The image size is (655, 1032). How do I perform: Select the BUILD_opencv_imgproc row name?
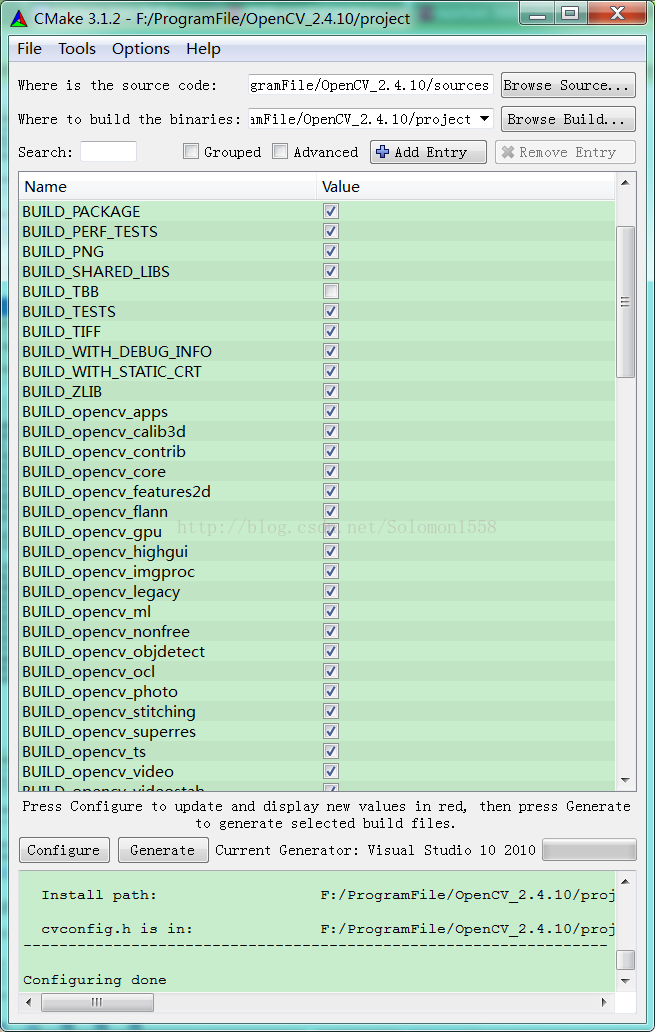point(109,571)
